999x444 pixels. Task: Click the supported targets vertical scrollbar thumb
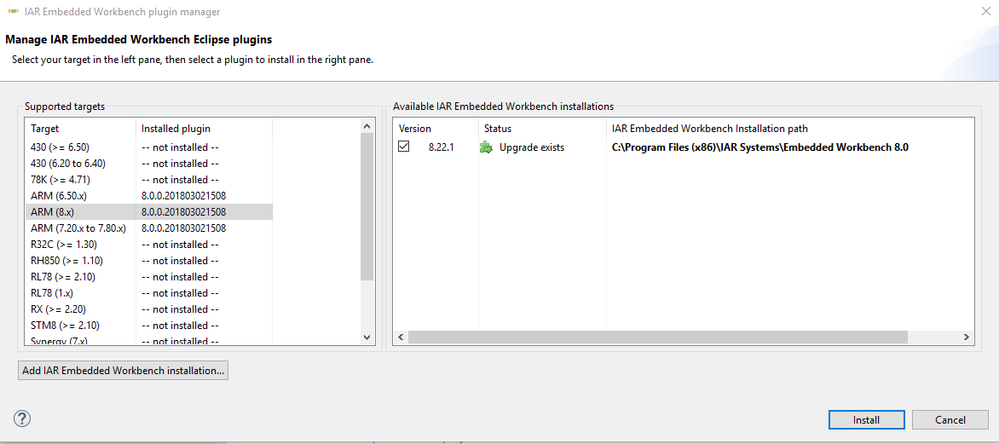367,207
